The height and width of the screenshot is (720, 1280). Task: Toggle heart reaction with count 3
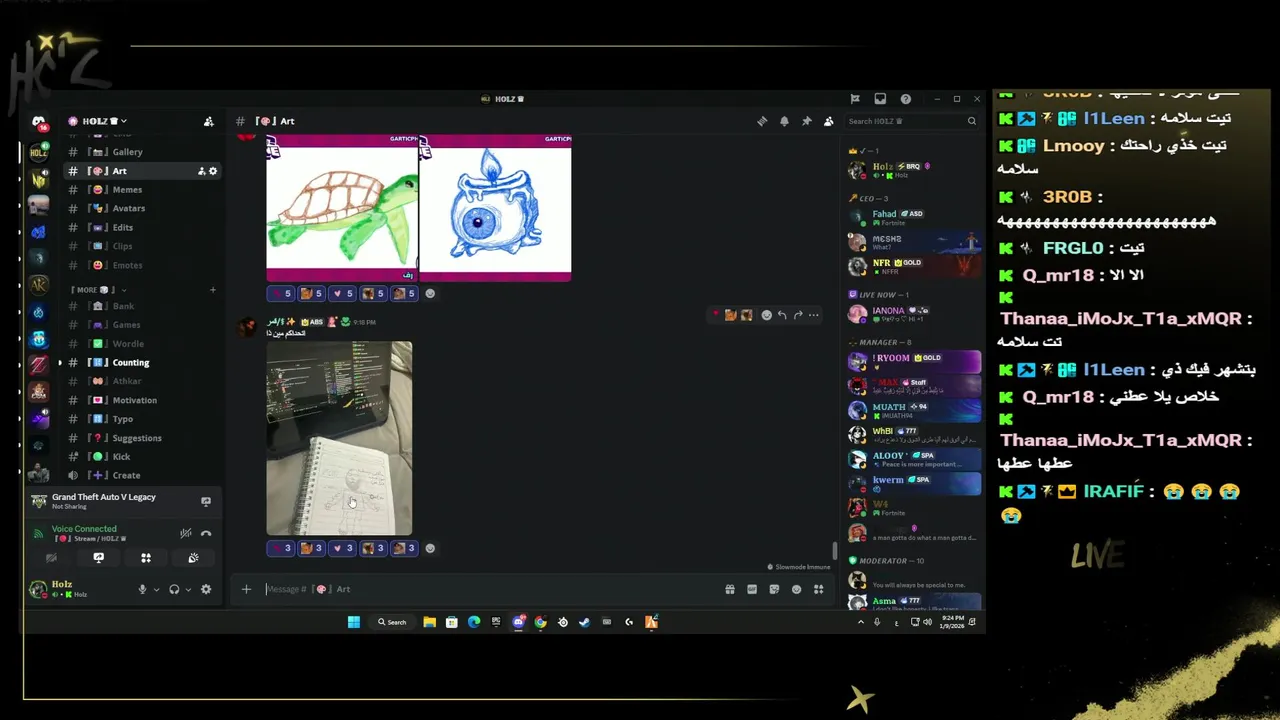click(343, 548)
